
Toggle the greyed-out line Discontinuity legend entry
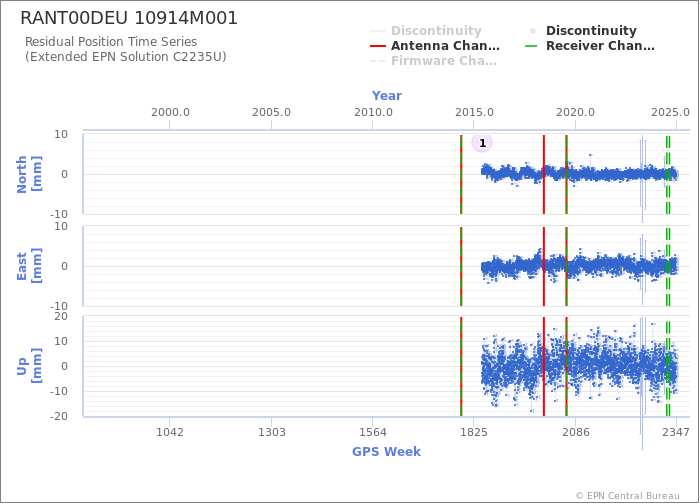click(426, 31)
